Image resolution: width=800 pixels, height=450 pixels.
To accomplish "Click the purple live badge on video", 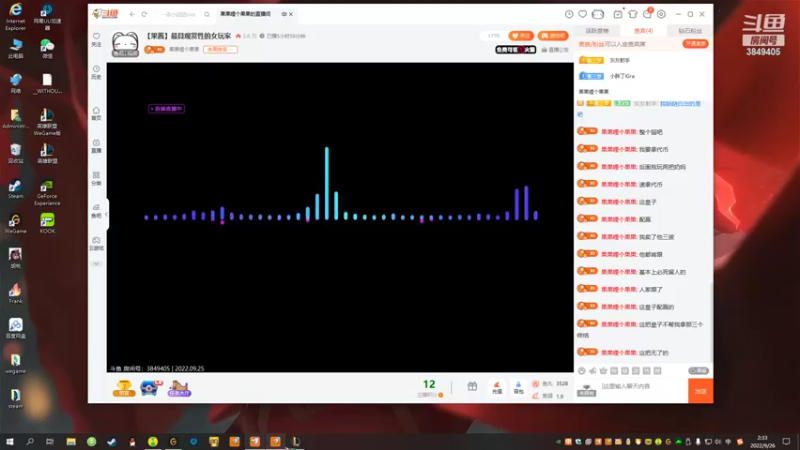I will click(166, 109).
